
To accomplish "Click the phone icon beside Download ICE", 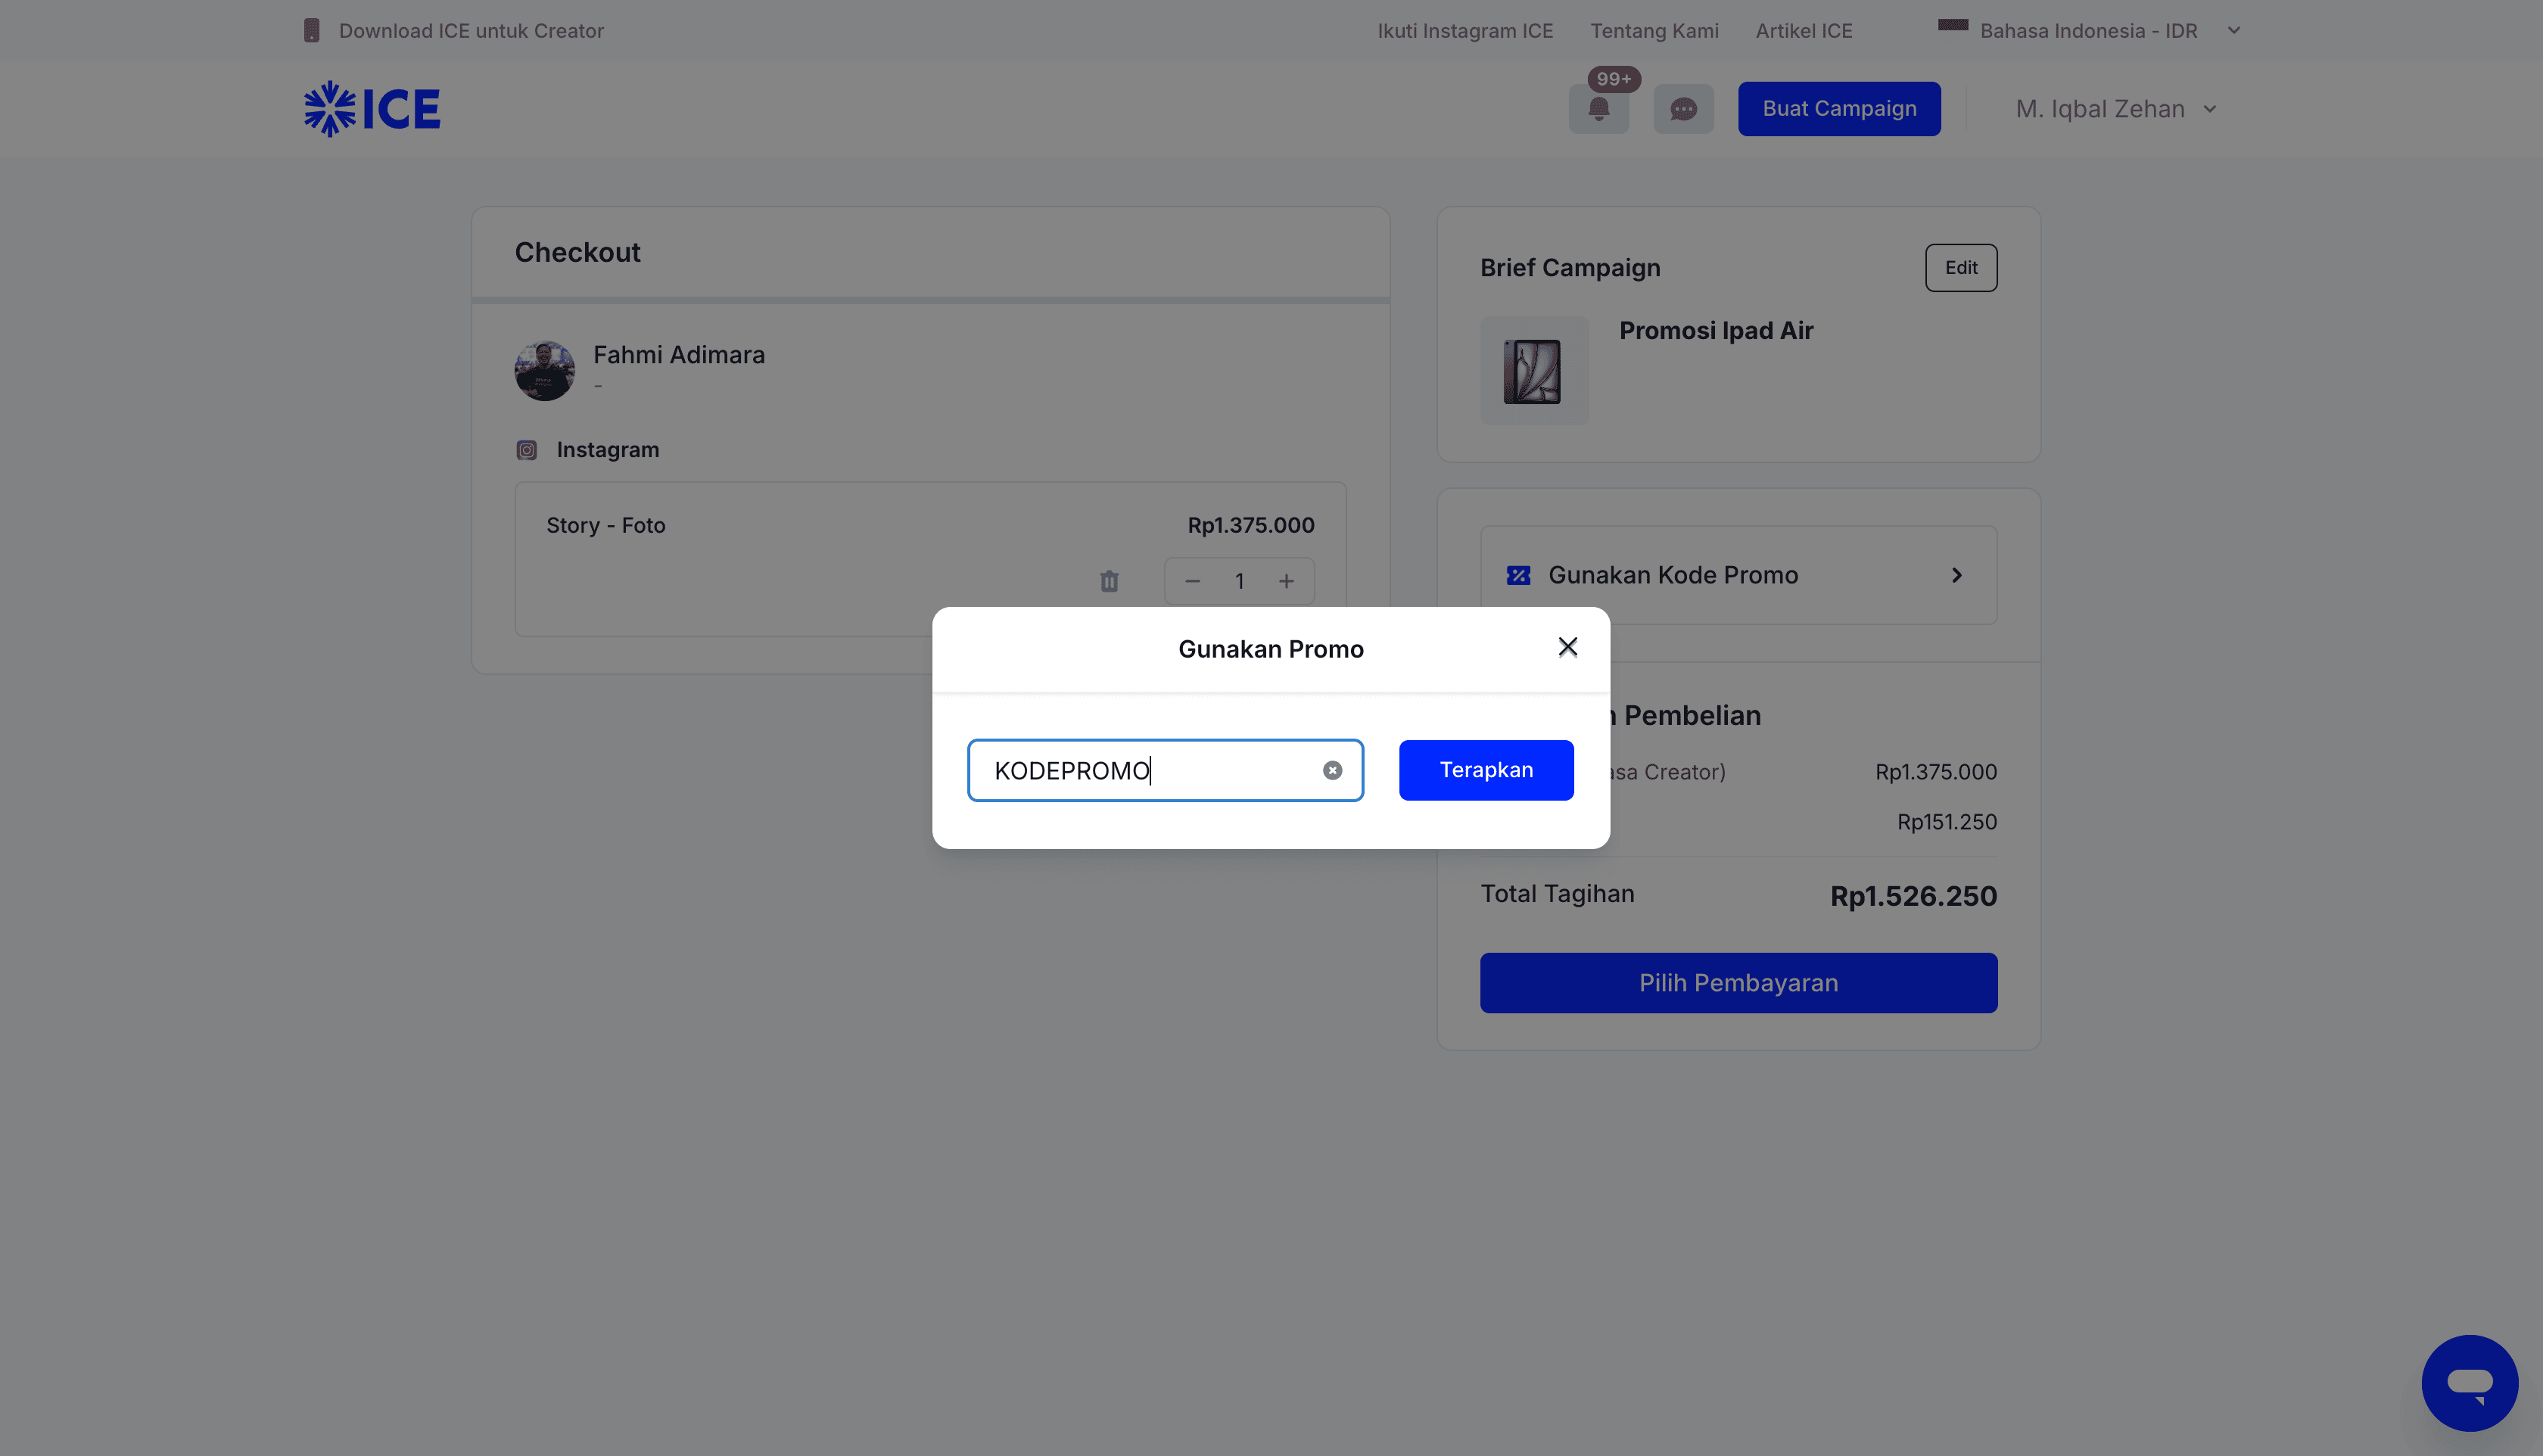I will pos(312,30).
